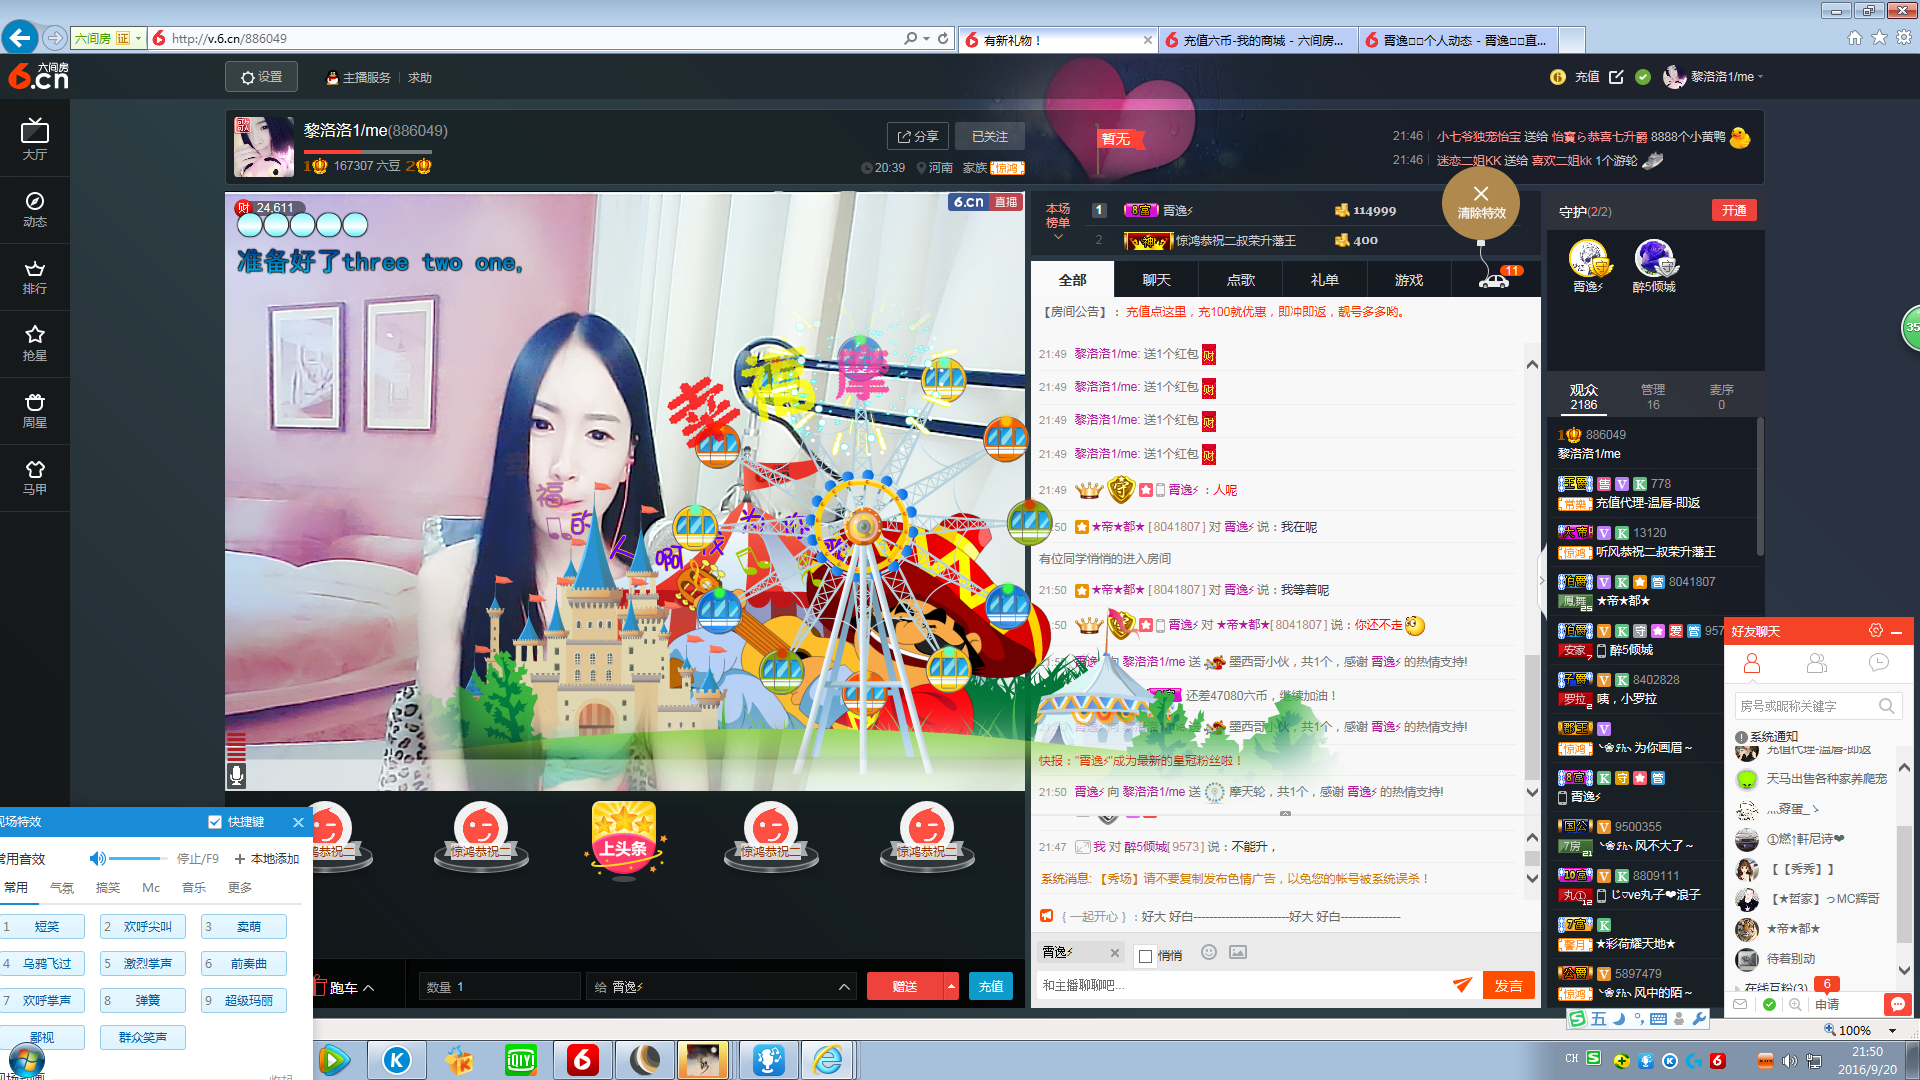The width and height of the screenshot is (1920, 1080).
Task: Click the 房号或昵称关键字 search field
Action: click(x=1816, y=706)
